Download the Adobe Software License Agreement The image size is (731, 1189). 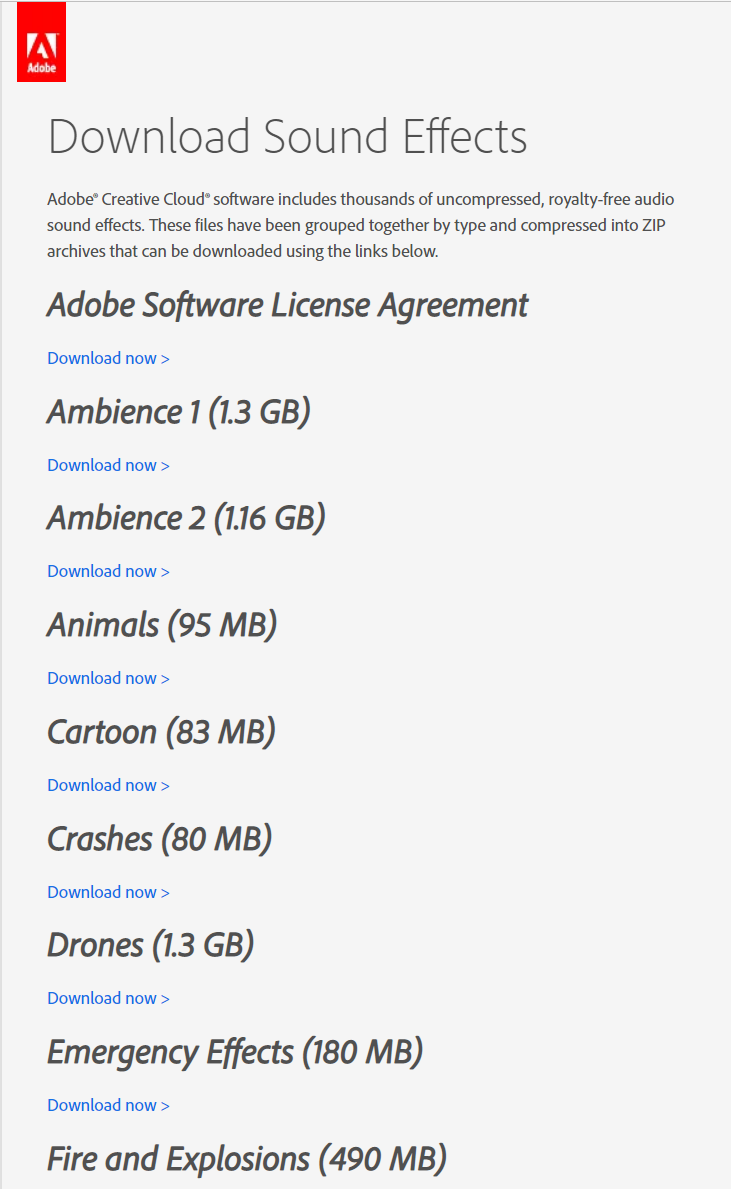(108, 358)
